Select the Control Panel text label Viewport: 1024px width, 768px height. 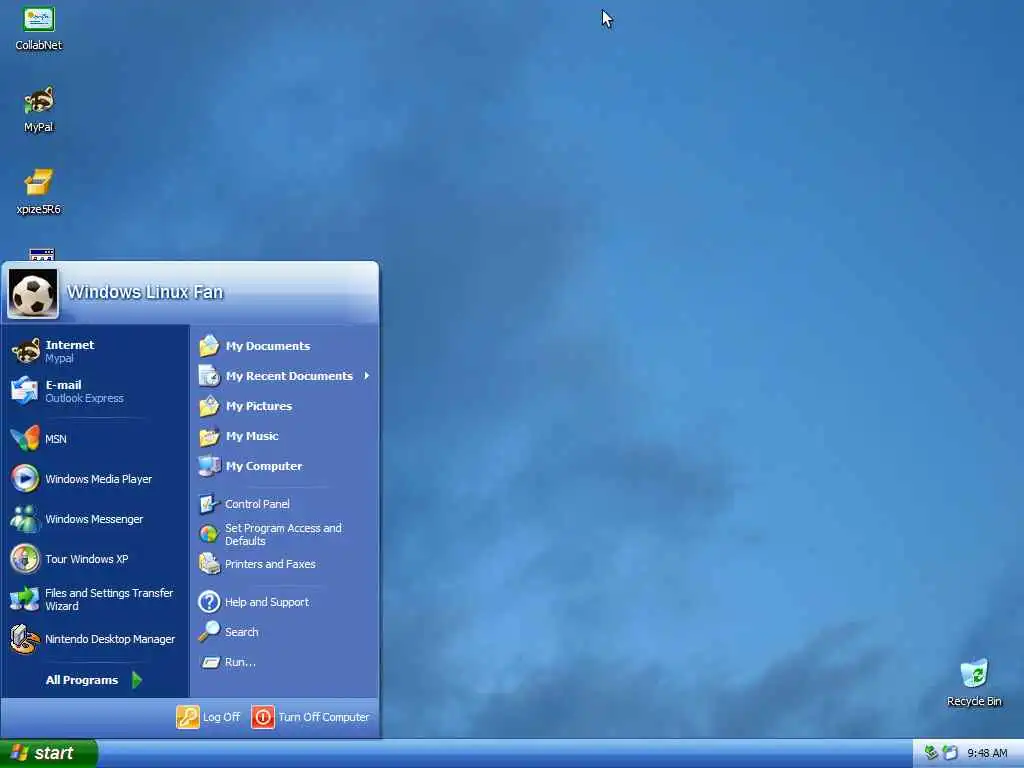coord(257,504)
